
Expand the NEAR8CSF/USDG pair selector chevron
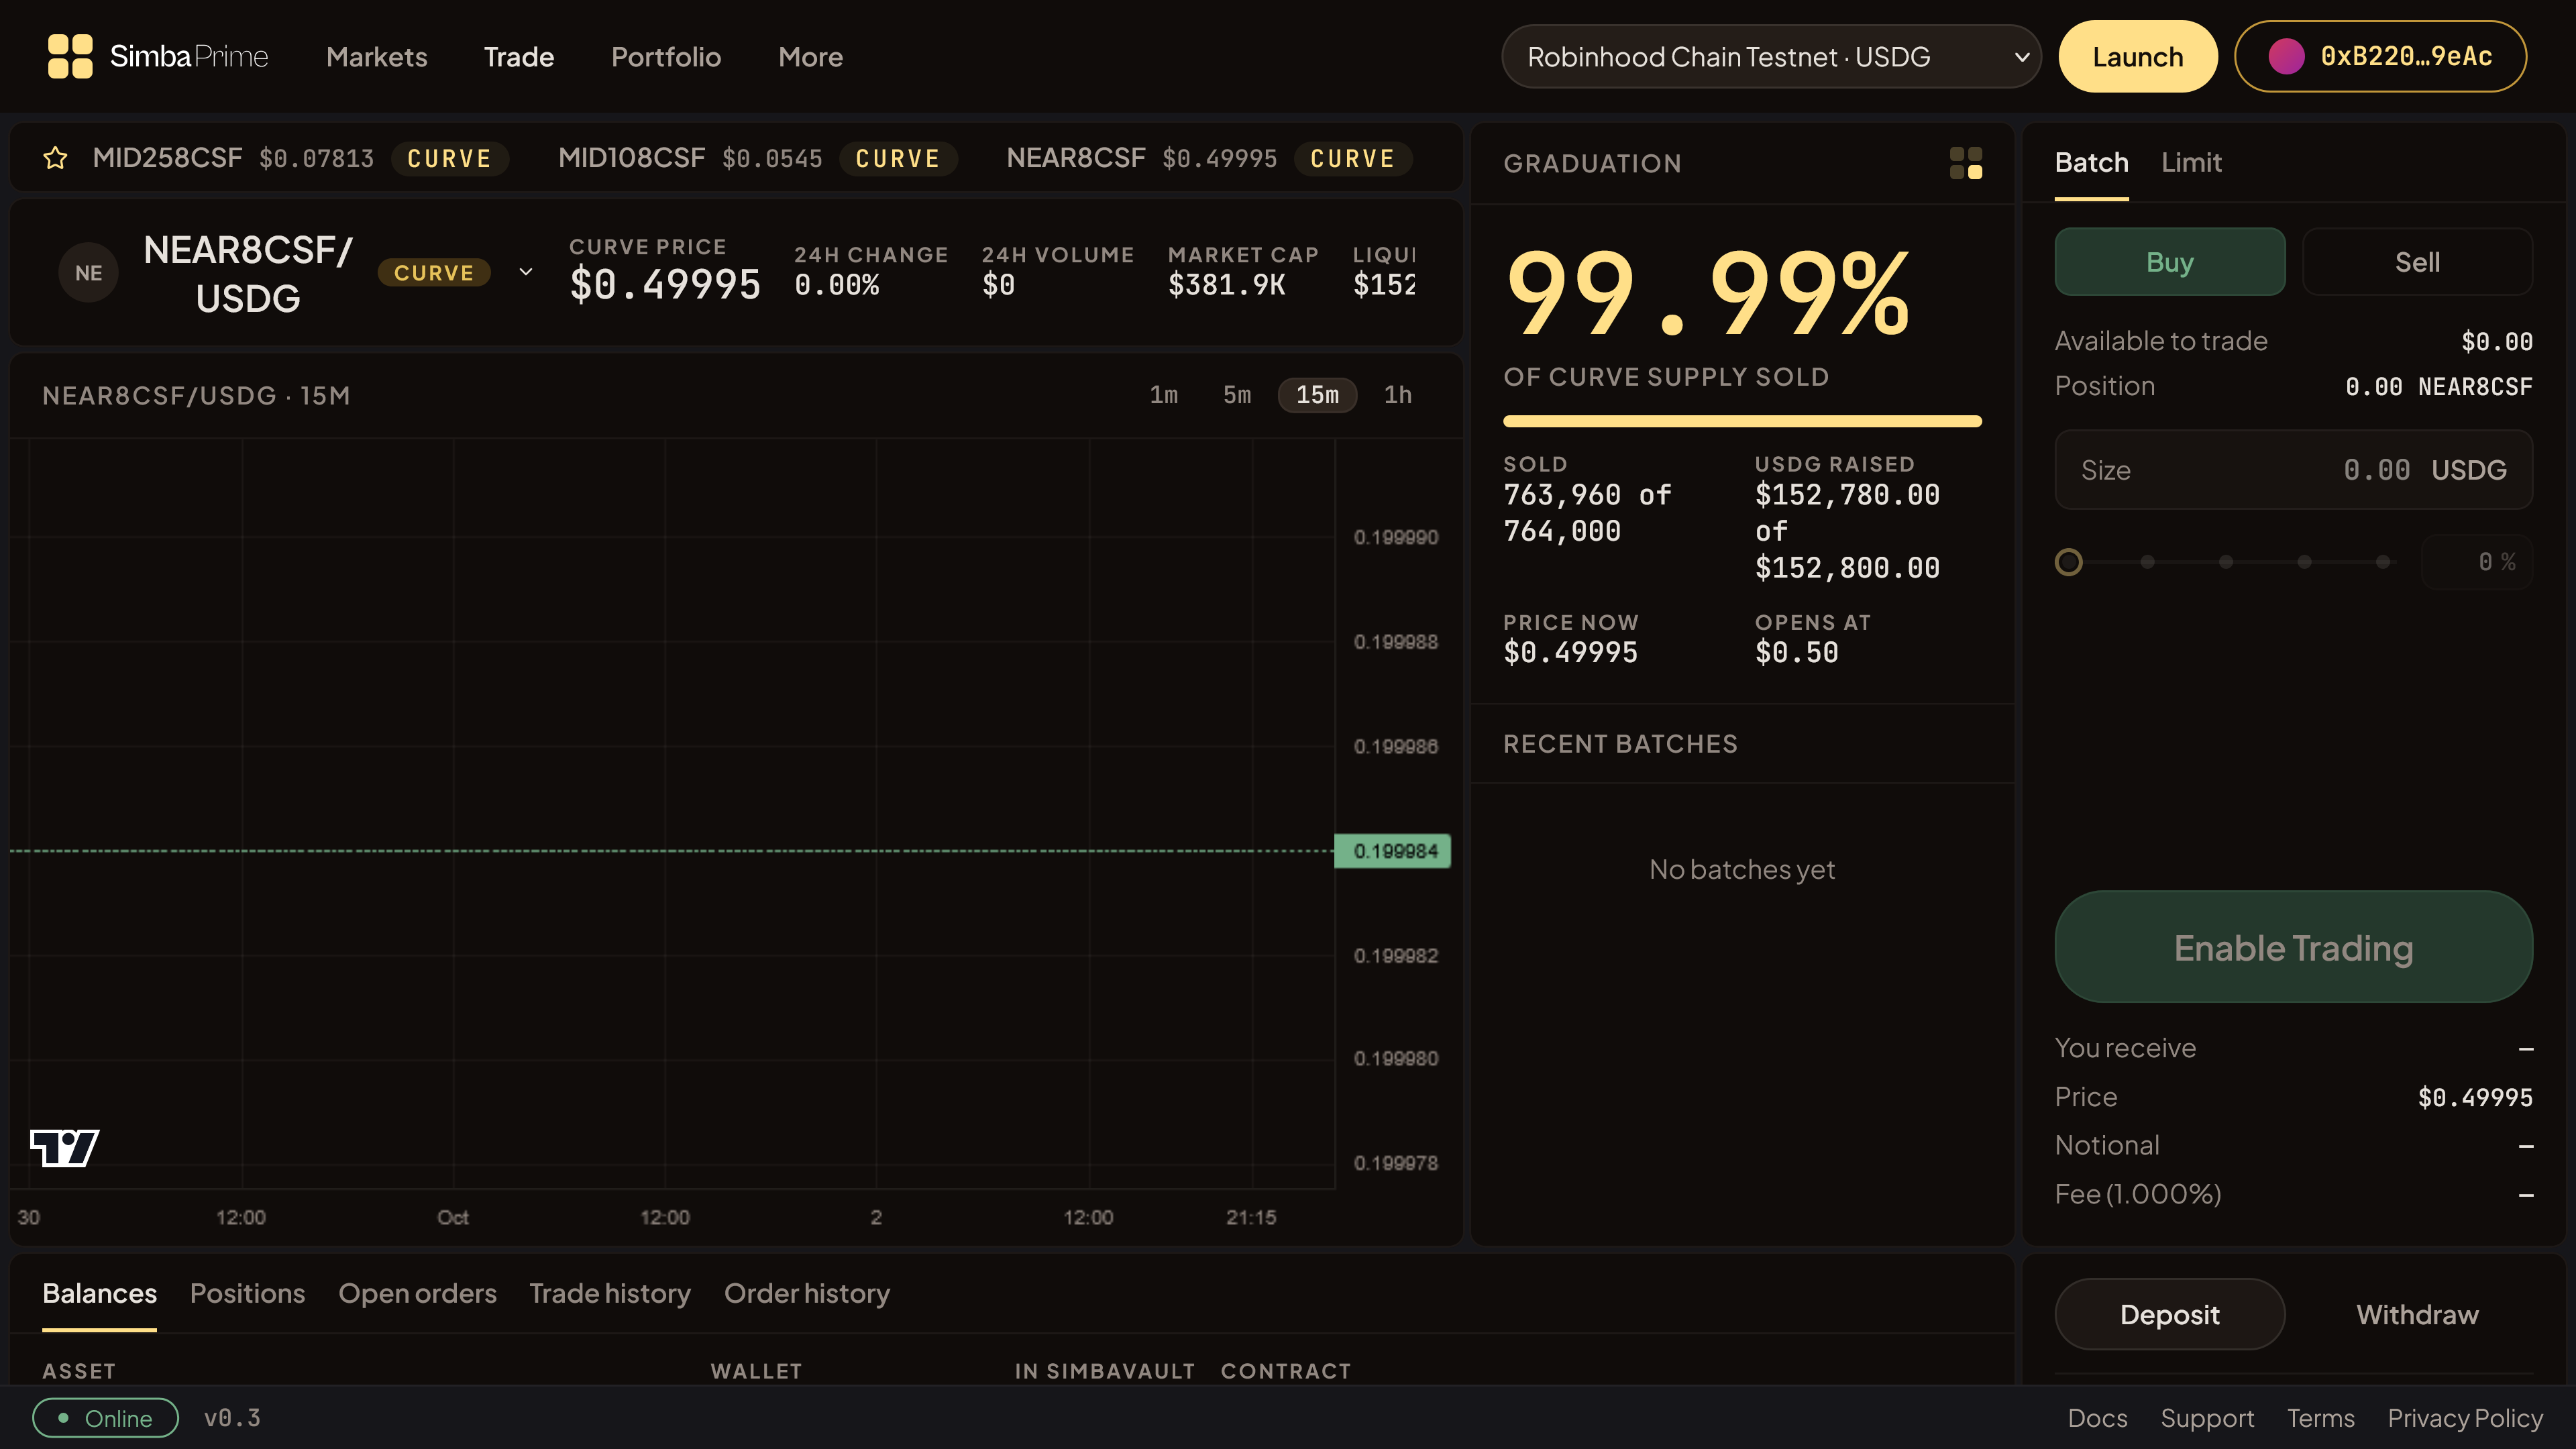pos(526,272)
